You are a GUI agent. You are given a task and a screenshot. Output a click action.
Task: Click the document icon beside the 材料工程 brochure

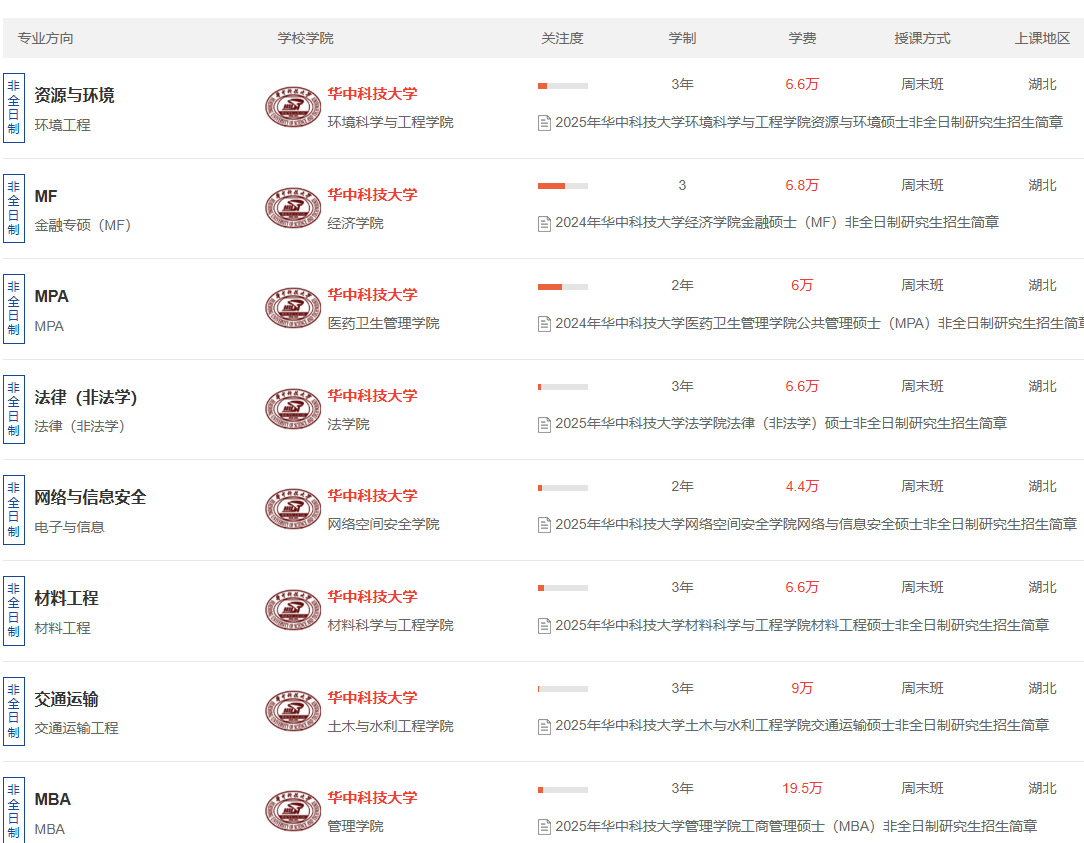(544, 626)
